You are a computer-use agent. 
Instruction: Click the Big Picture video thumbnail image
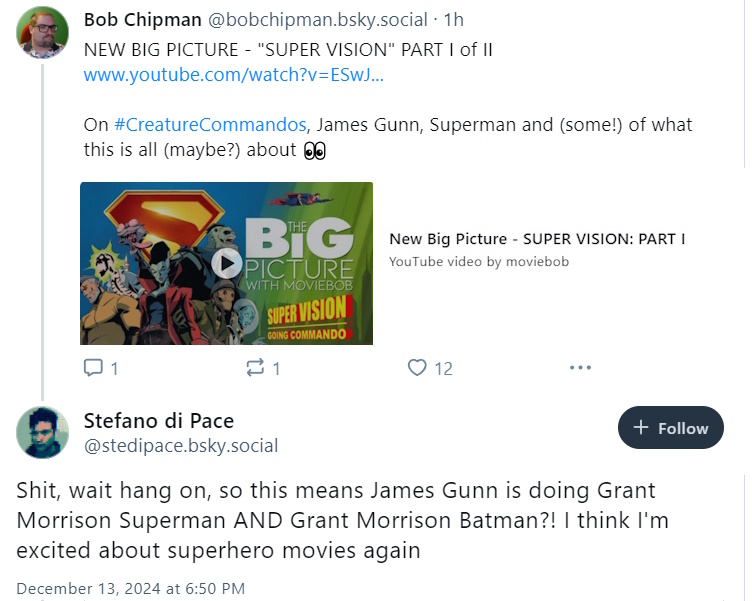226,263
